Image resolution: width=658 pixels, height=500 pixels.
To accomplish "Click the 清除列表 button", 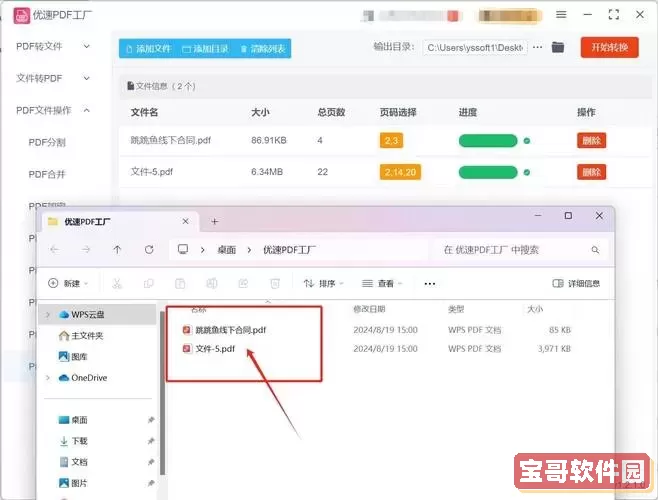I will coord(263,49).
